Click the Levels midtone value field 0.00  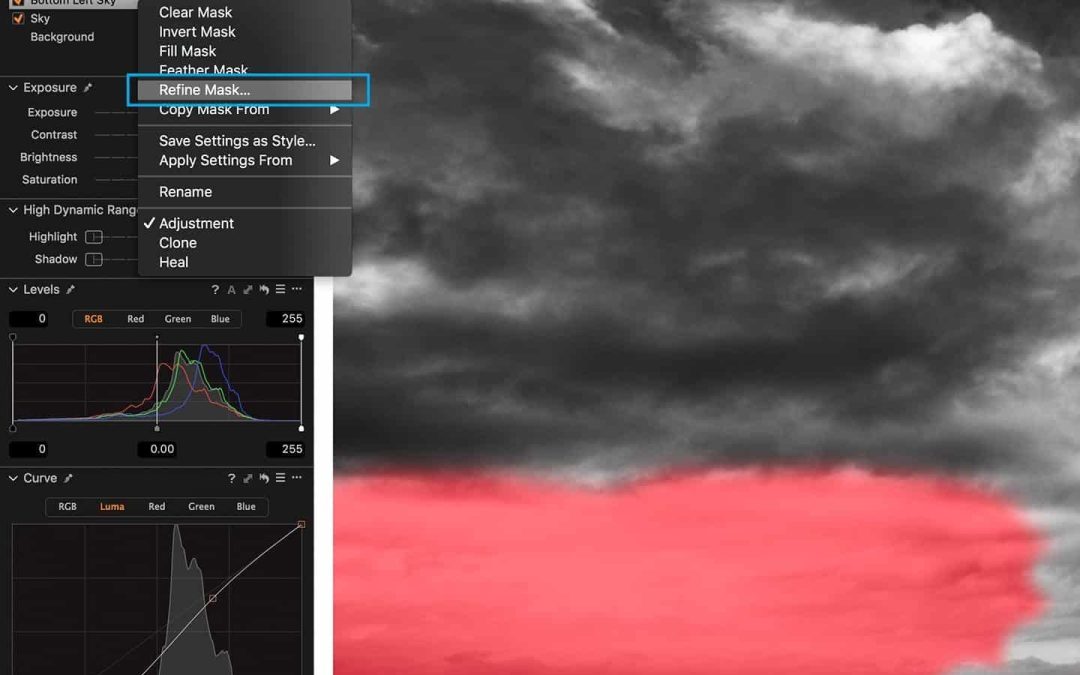tap(162, 449)
